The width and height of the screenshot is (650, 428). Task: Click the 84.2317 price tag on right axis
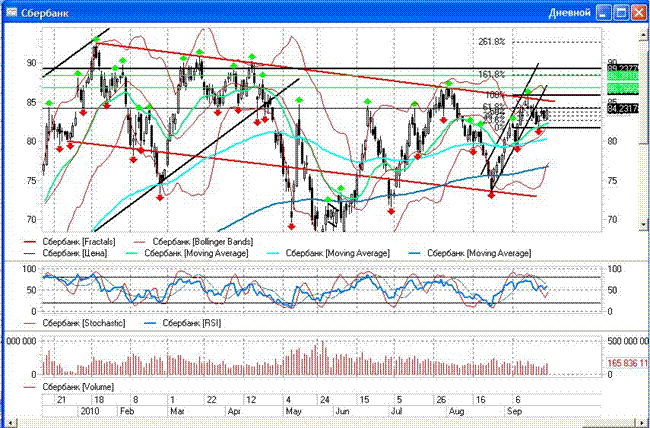coord(623,109)
